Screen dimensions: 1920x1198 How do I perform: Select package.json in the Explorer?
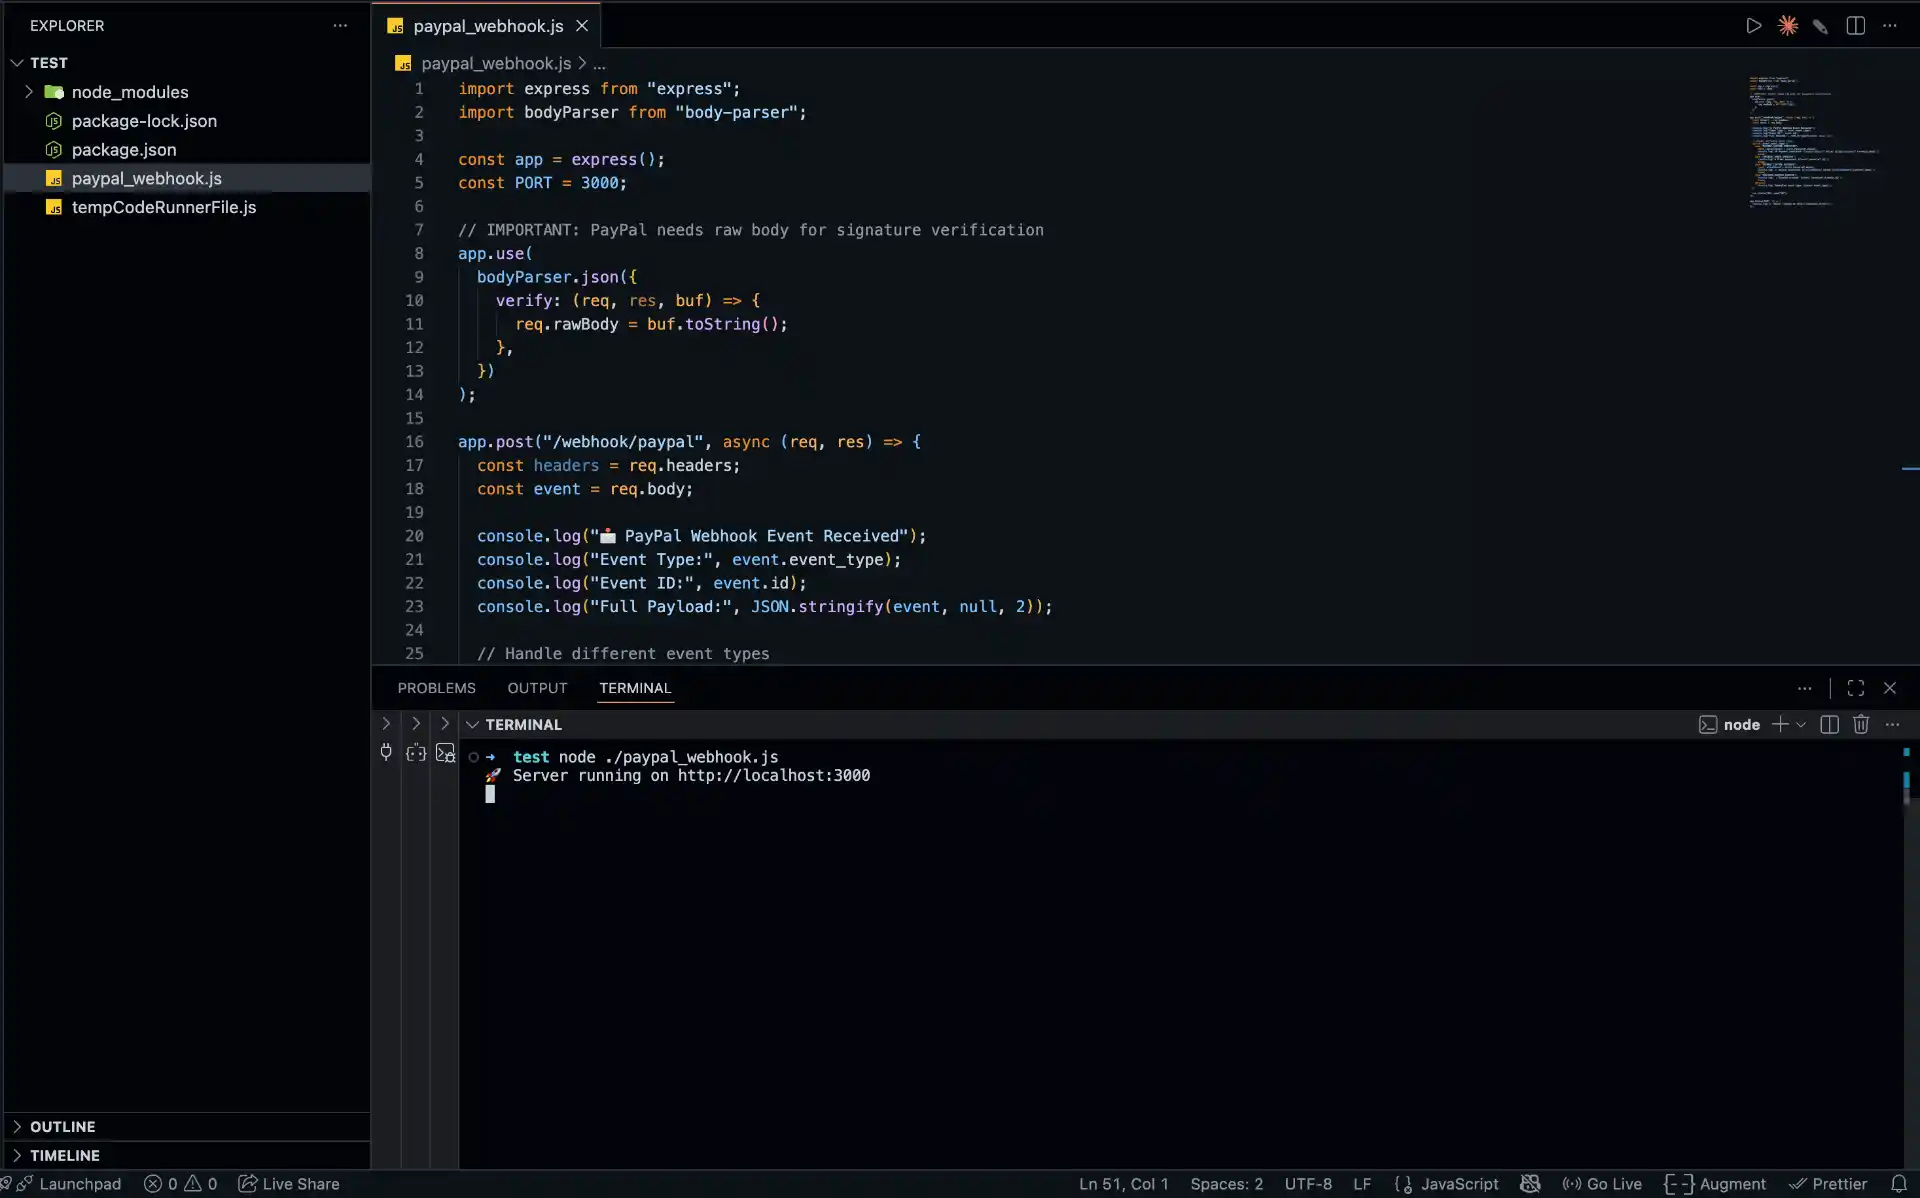click(122, 149)
